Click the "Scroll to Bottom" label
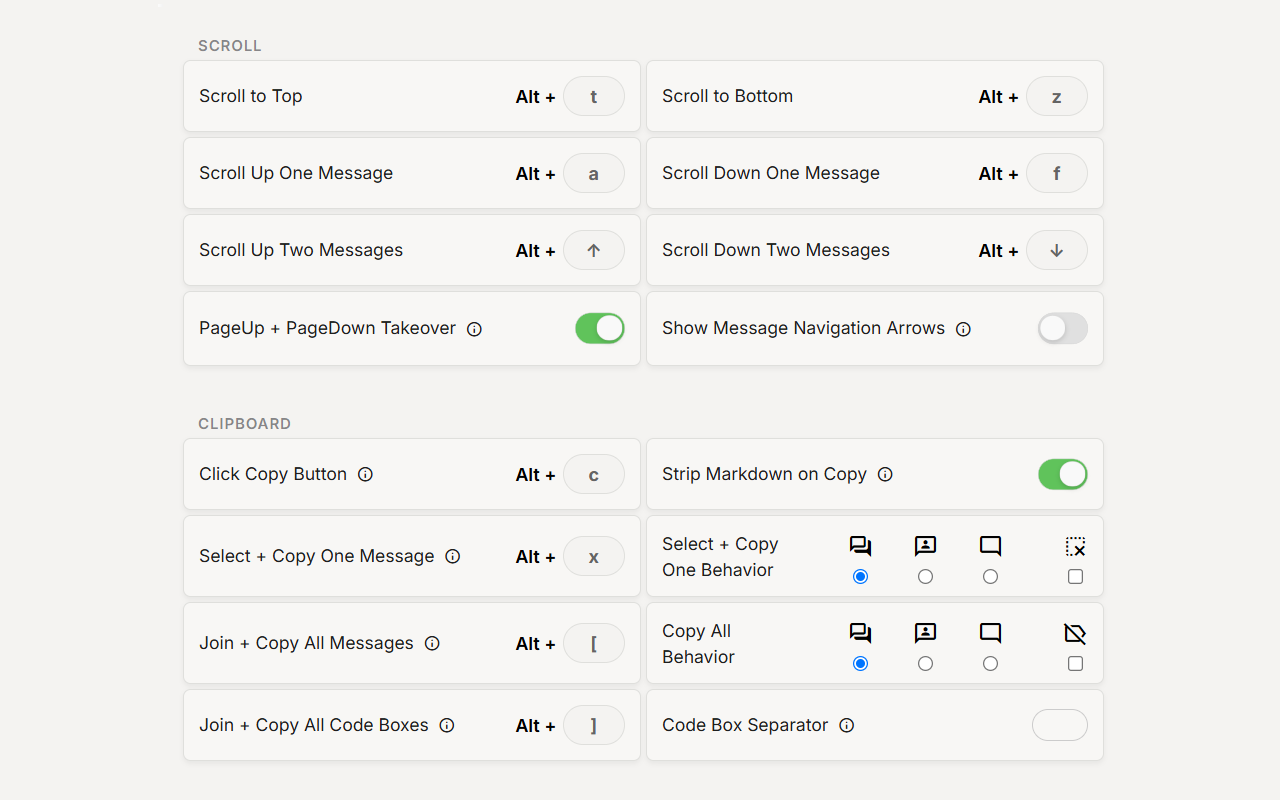 pos(727,96)
